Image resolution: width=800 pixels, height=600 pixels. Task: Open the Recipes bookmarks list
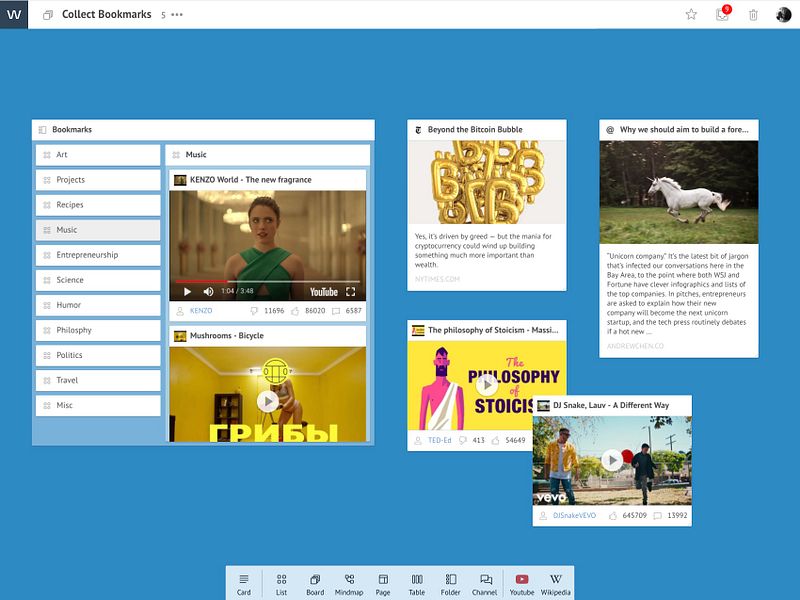click(x=98, y=205)
